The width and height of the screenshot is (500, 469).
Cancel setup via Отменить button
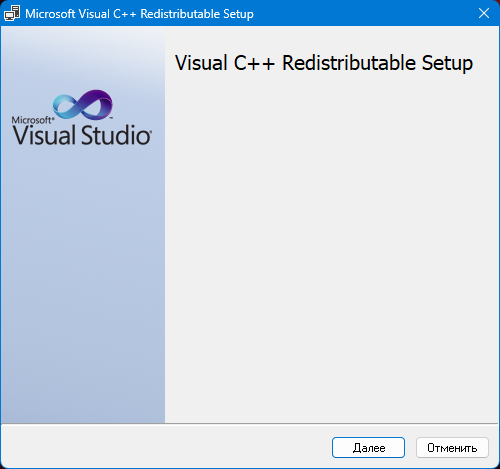(452, 448)
